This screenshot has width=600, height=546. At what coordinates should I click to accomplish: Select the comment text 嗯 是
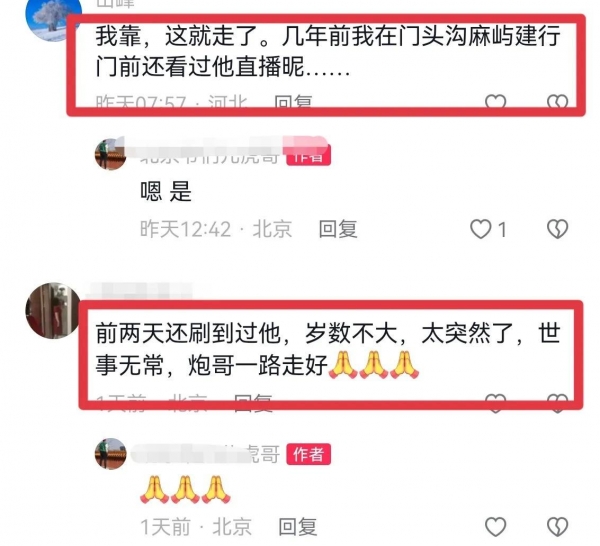(166, 191)
